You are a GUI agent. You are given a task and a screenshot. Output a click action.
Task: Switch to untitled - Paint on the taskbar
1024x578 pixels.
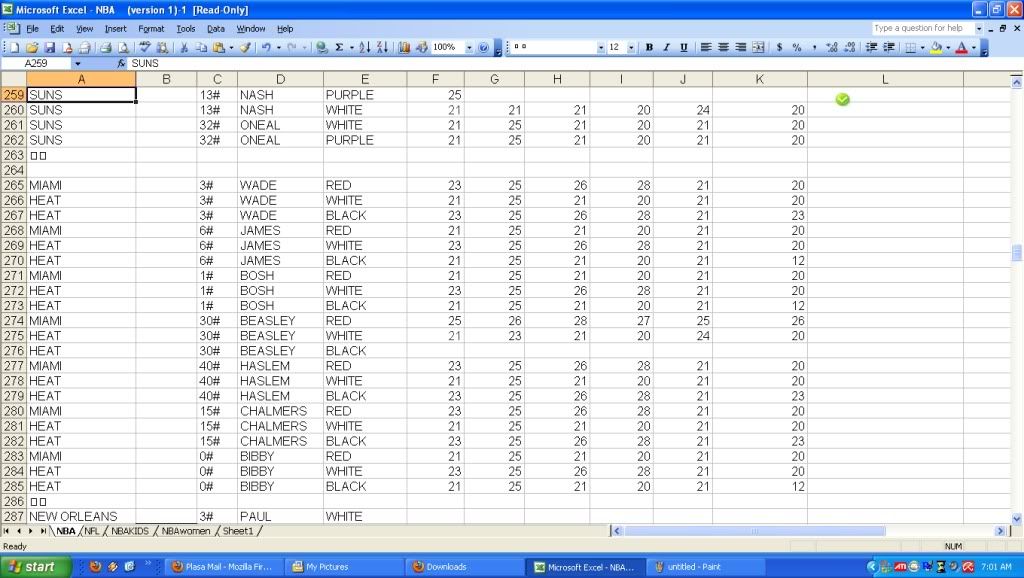pyautogui.click(x=706, y=567)
